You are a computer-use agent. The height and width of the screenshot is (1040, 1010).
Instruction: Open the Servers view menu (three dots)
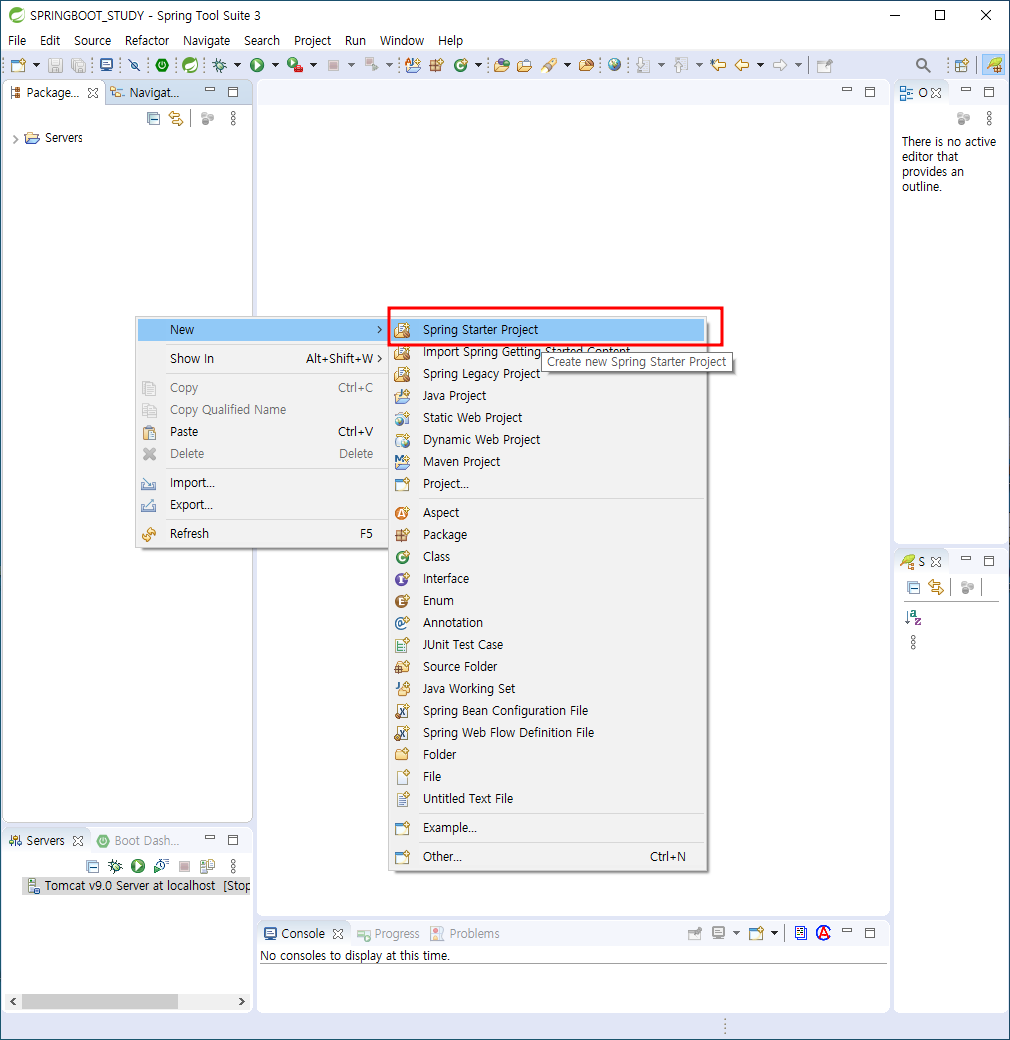(233, 866)
